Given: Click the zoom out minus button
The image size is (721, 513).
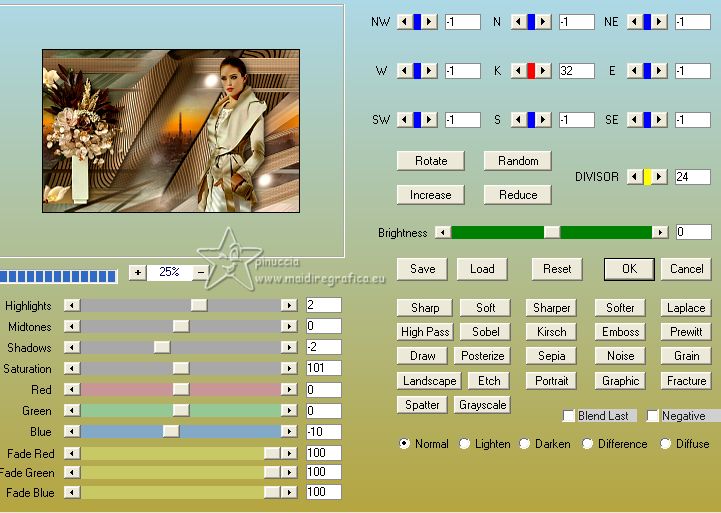Looking at the screenshot, I should [201, 272].
